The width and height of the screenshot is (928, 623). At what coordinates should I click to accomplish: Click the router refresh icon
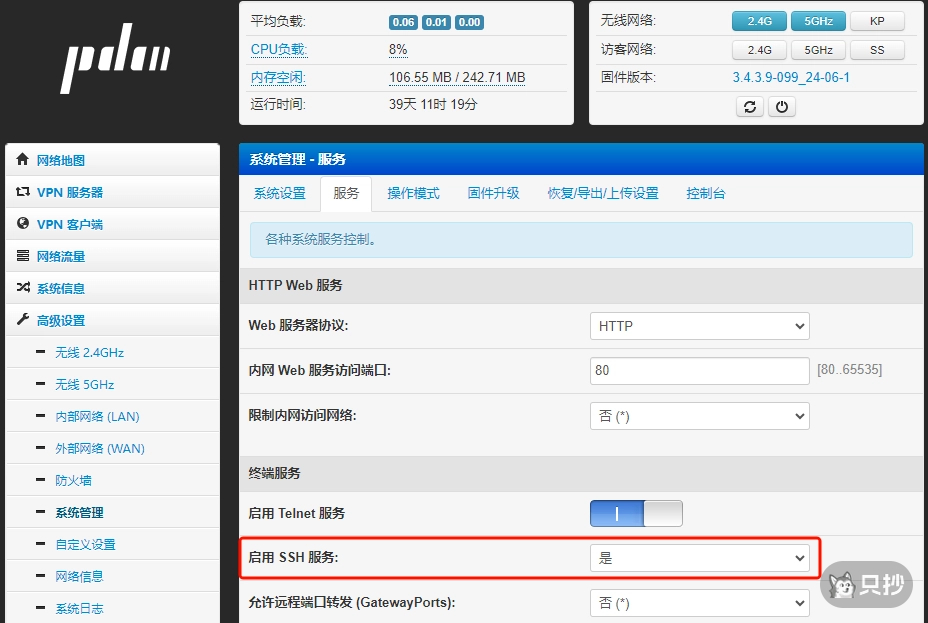pyautogui.click(x=751, y=106)
